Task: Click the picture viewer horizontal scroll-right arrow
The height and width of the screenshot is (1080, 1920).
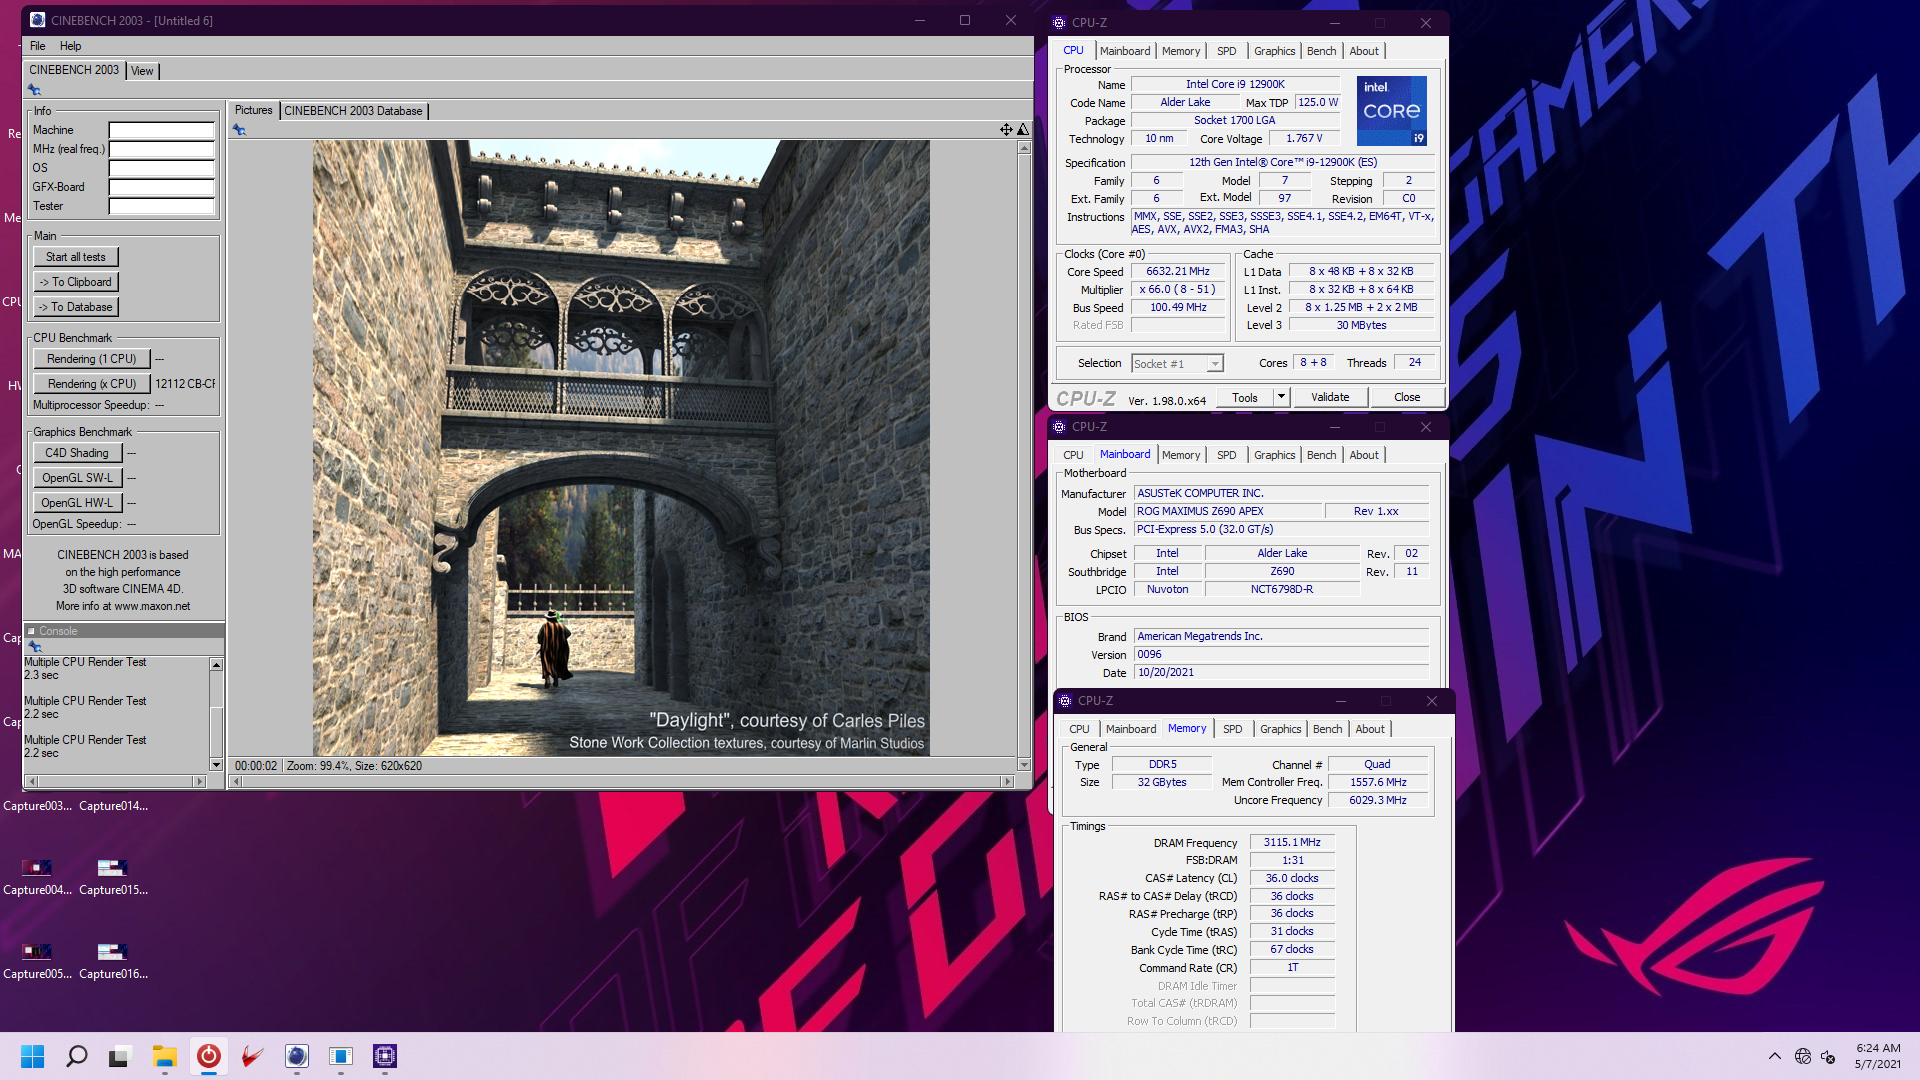Action: point(1007,781)
